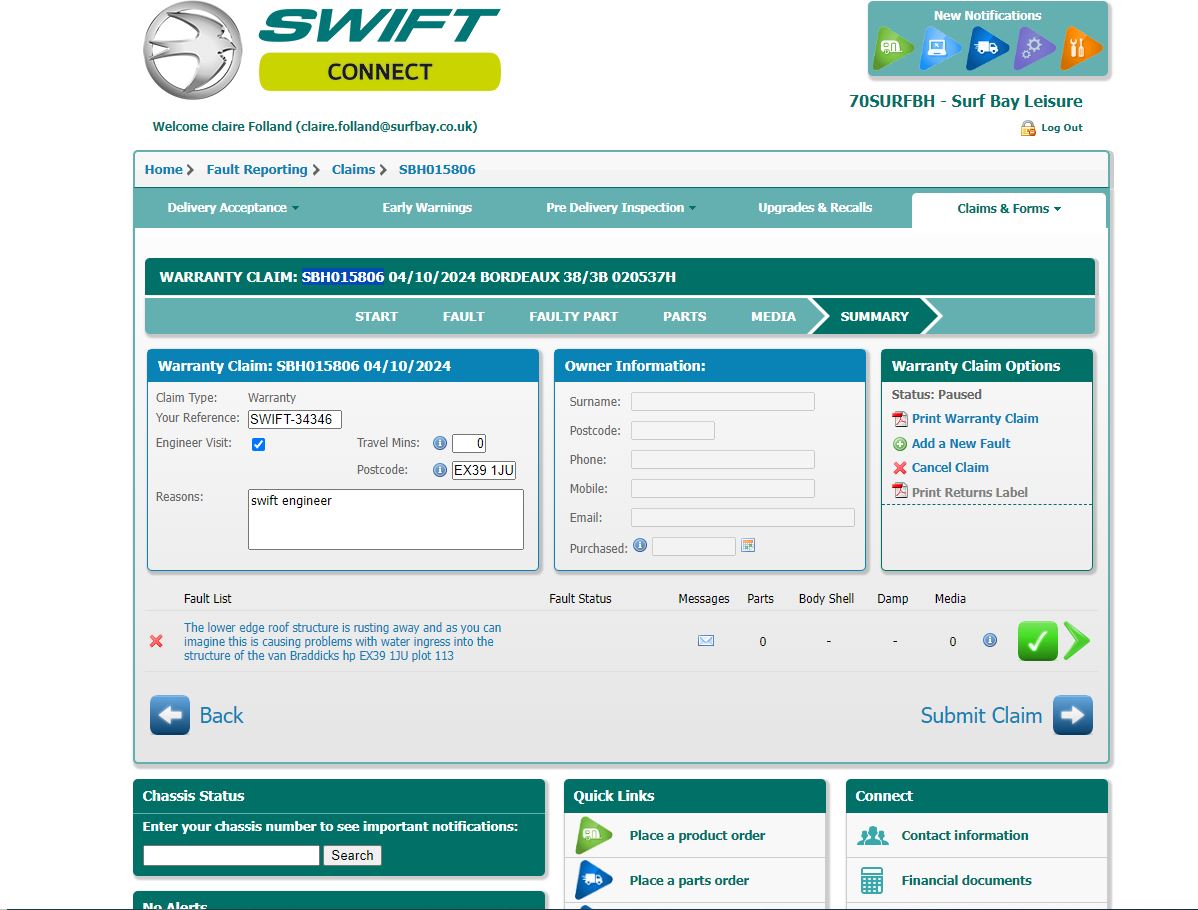Click the Your Reference input field

pos(295,419)
